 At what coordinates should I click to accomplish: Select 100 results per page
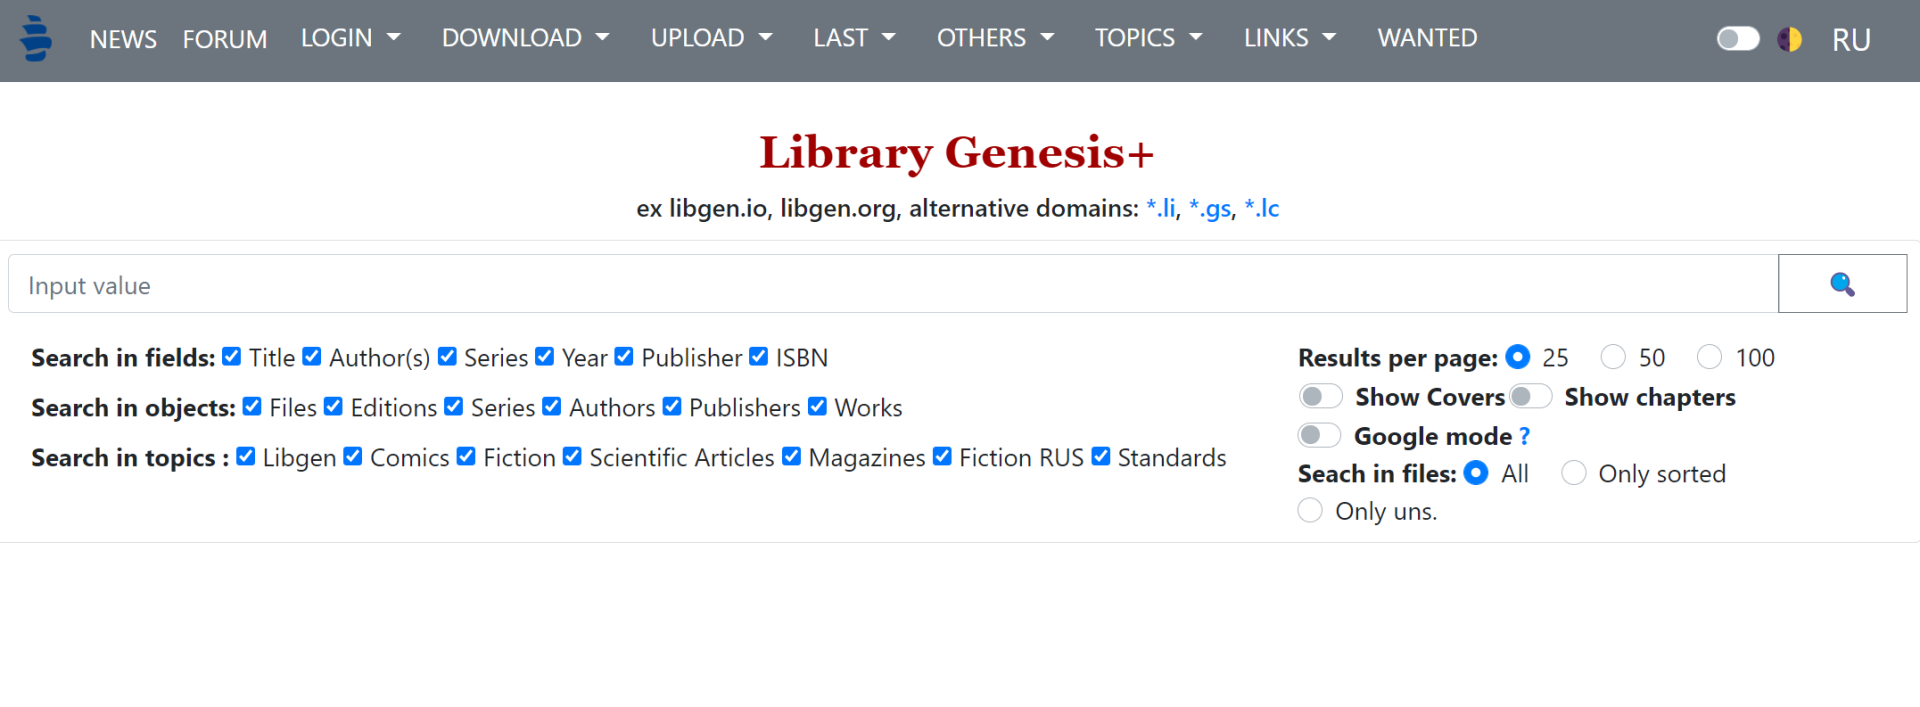tap(1709, 357)
